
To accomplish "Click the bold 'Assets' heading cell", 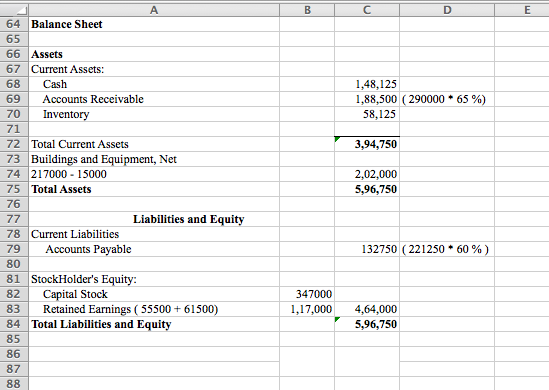I will [x=154, y=54].
